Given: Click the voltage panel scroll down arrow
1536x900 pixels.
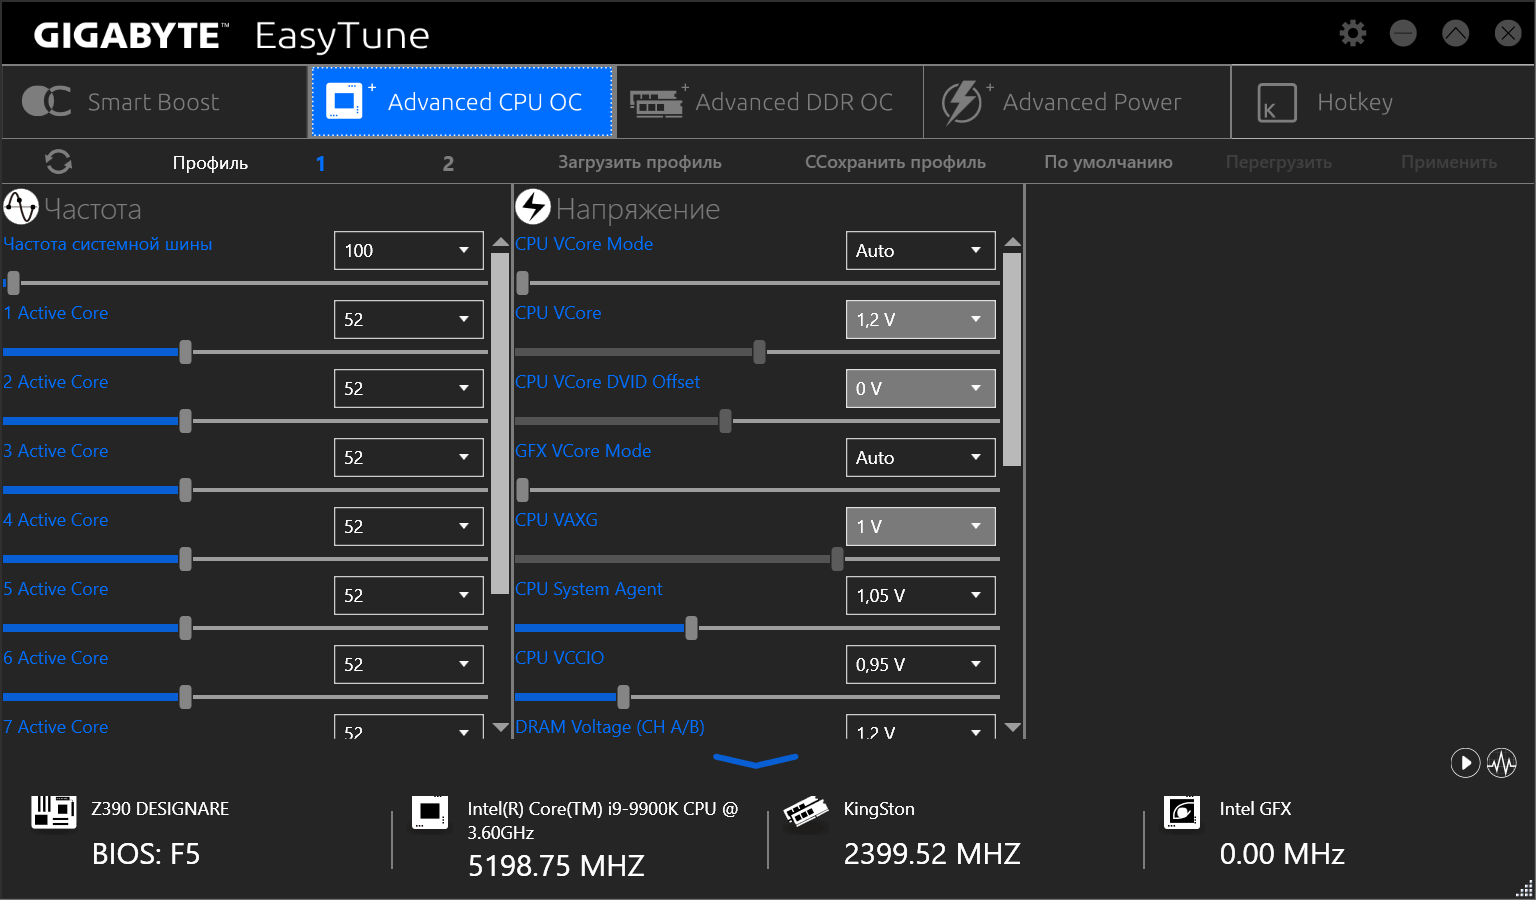Looking at the screenshot, I should point(1013,728).
